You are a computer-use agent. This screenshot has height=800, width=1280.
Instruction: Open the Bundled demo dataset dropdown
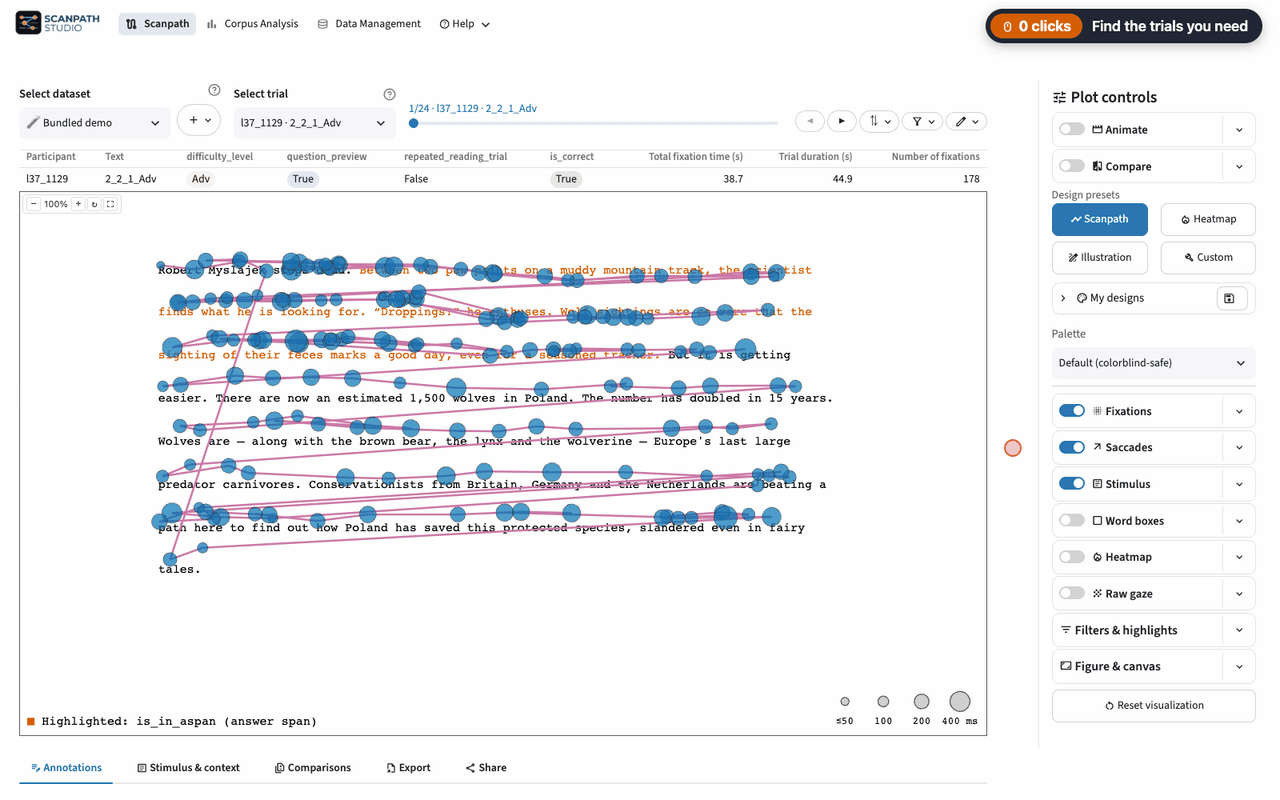[x=94, y=123]
